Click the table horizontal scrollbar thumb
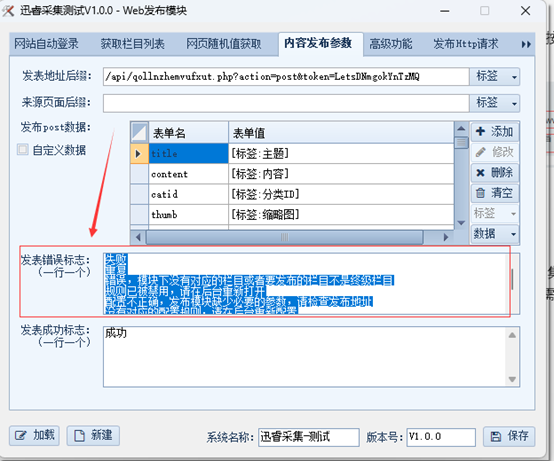The width and height of the screenshot is (554, 461). coord(284,237)
